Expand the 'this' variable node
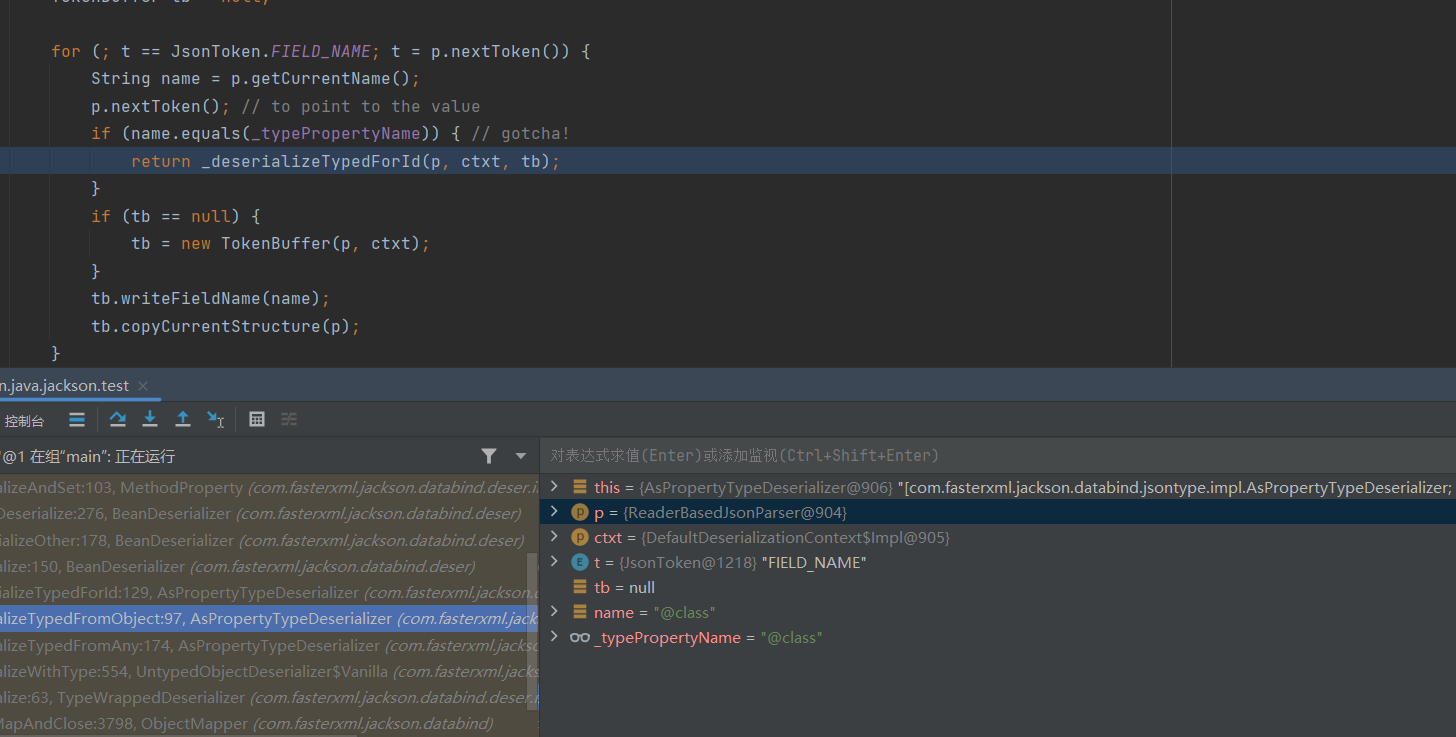The width and height of the screenshot is (1456, 737). pyautogui.click(x=554, y=486)
